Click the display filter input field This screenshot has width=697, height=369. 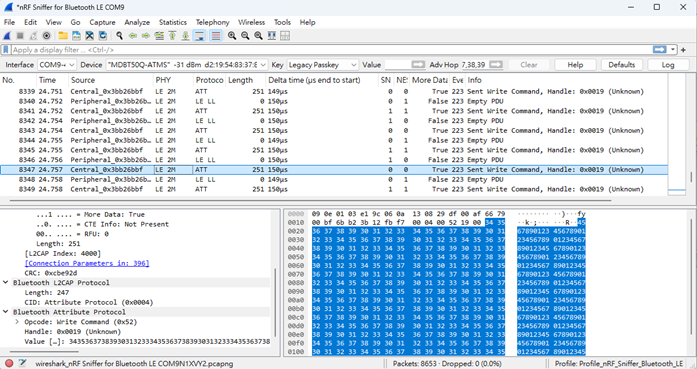point(331,50)
